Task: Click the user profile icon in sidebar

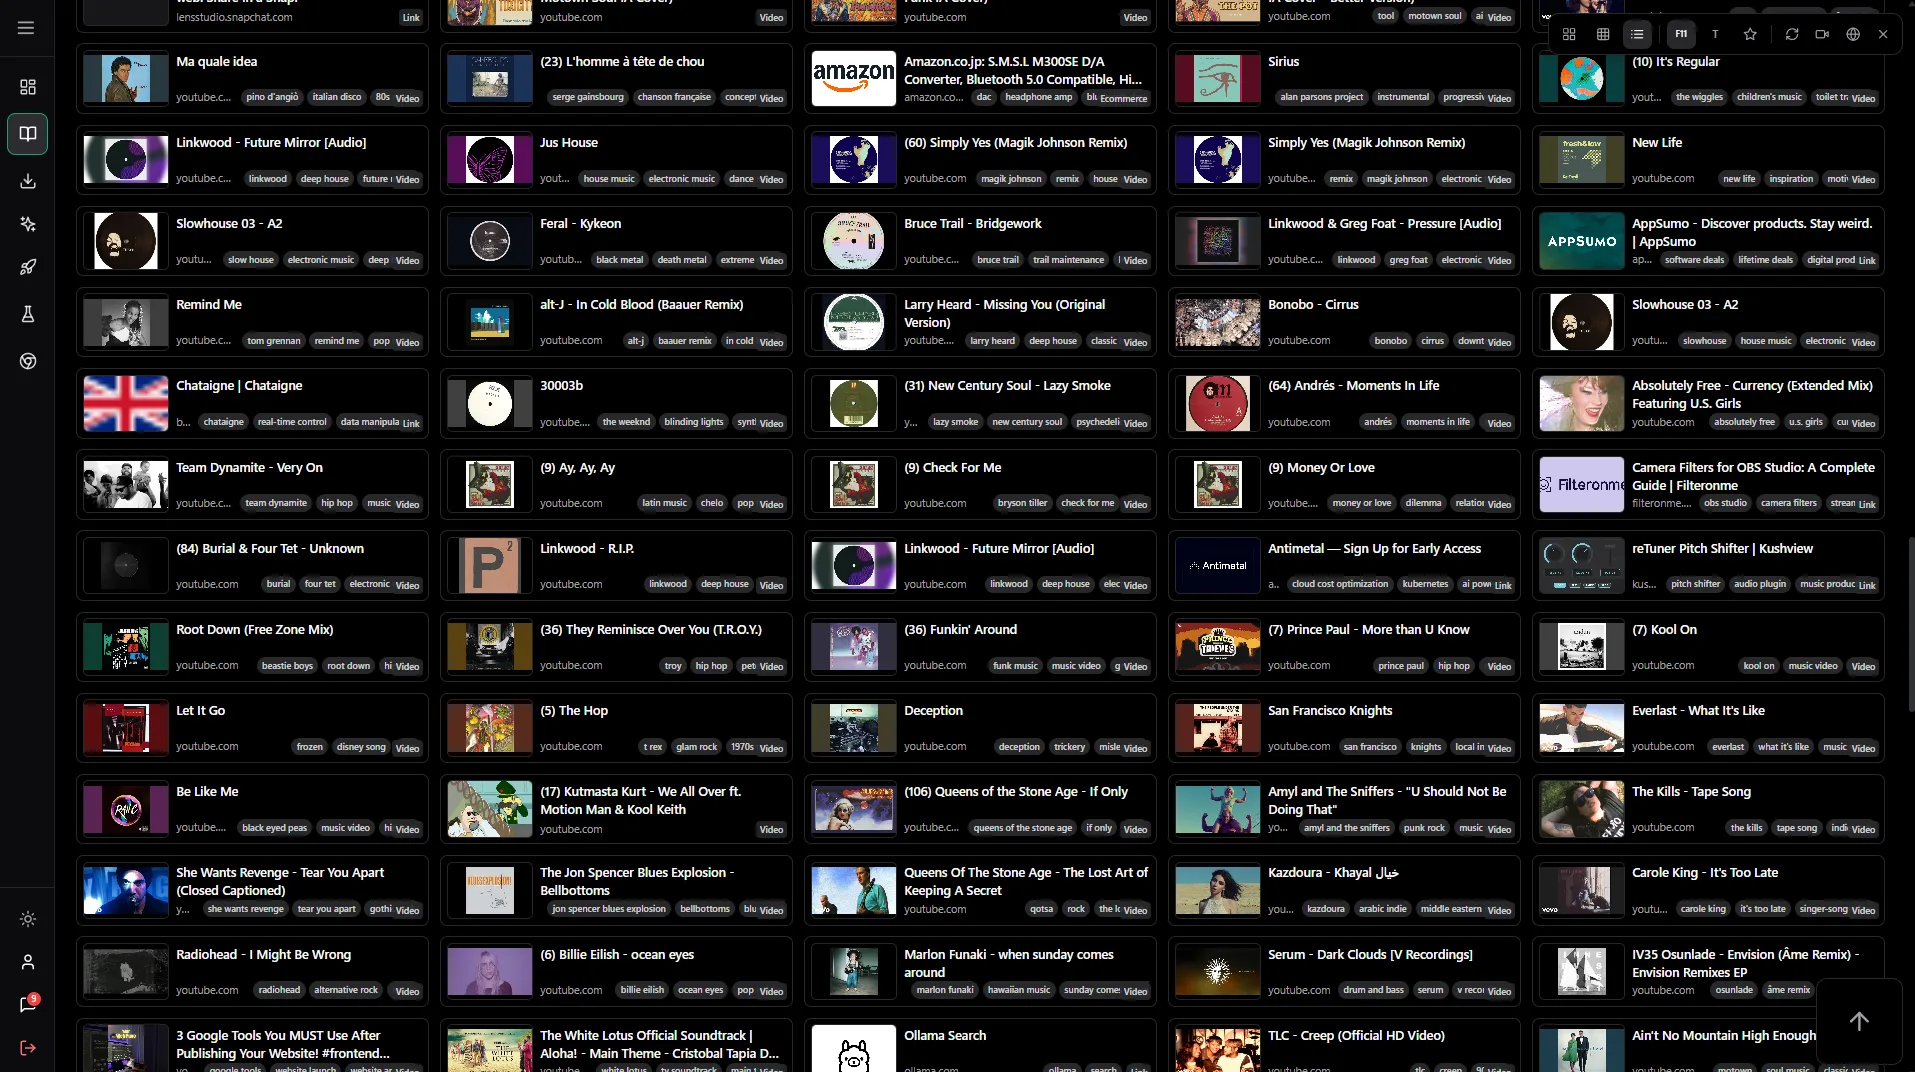Action: [28, 962]
